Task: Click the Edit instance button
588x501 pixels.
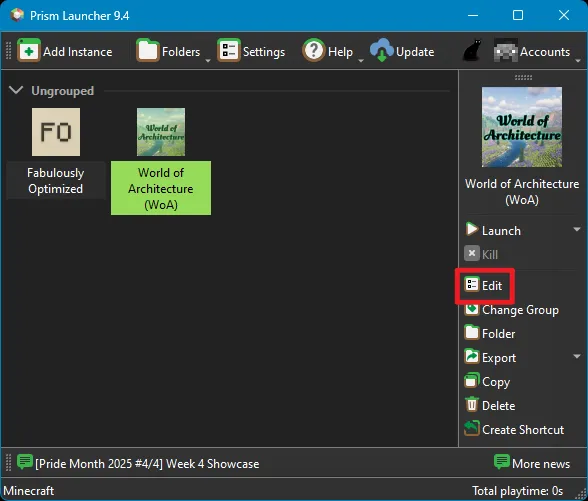Action: (x=483, y=286)
